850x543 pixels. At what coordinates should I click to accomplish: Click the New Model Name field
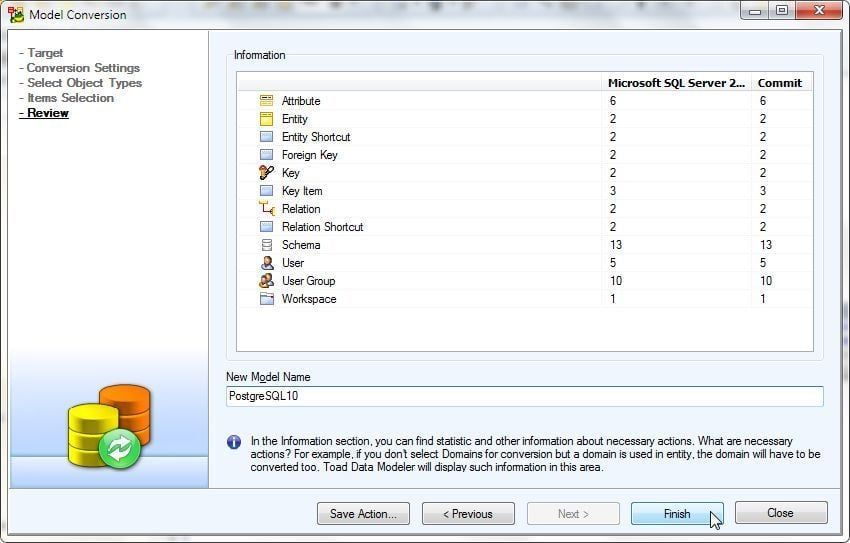(x=524, y=396)
